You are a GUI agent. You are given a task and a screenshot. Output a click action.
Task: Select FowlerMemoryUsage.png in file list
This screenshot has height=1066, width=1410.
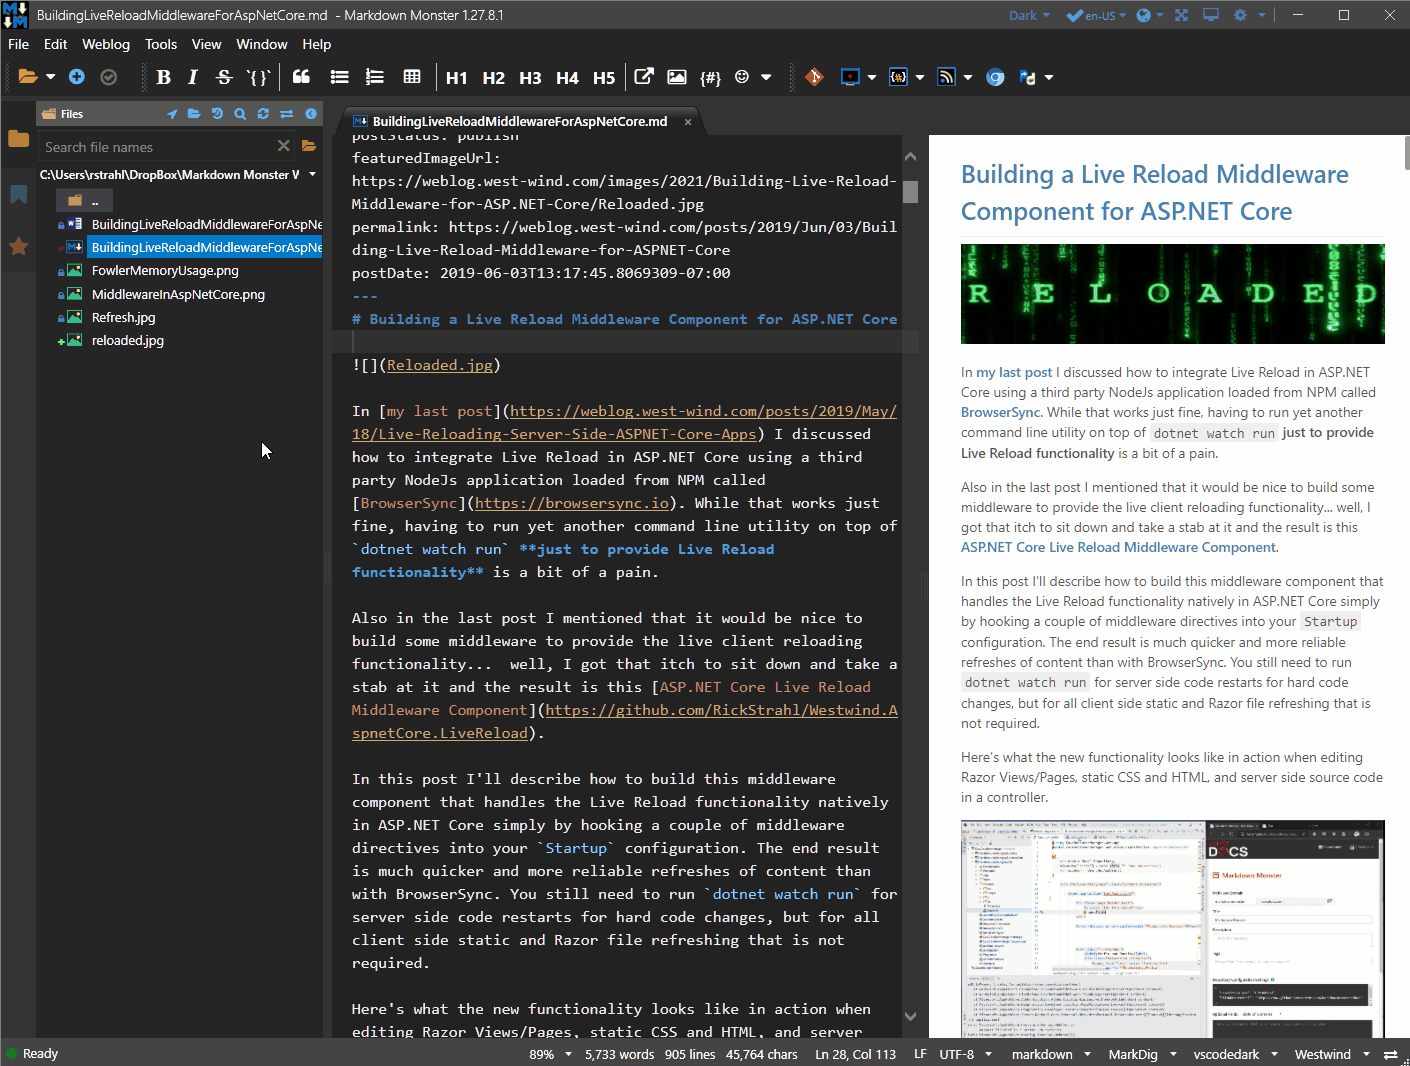pyautogui.click(x=165, y=271)
